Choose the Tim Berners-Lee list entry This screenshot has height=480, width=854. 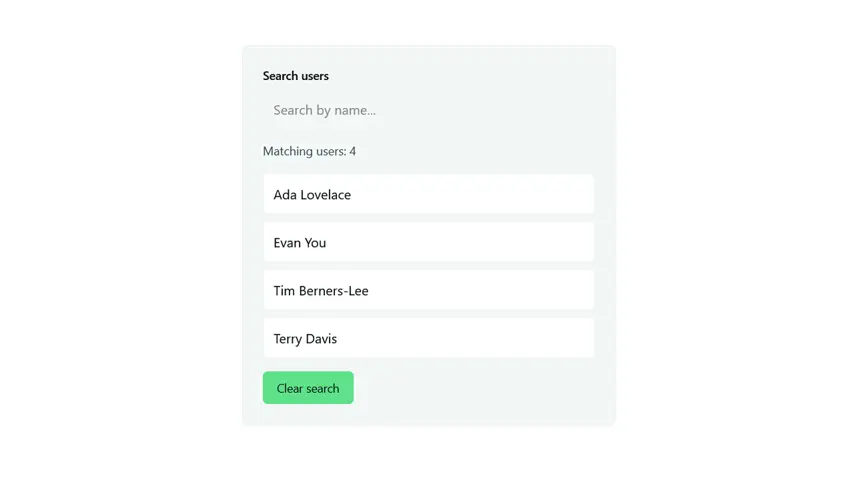429,290
